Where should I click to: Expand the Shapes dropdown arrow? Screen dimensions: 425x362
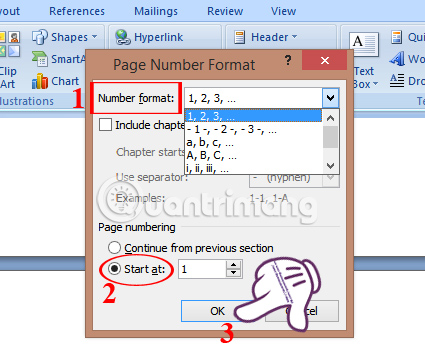tap(94, 37)
